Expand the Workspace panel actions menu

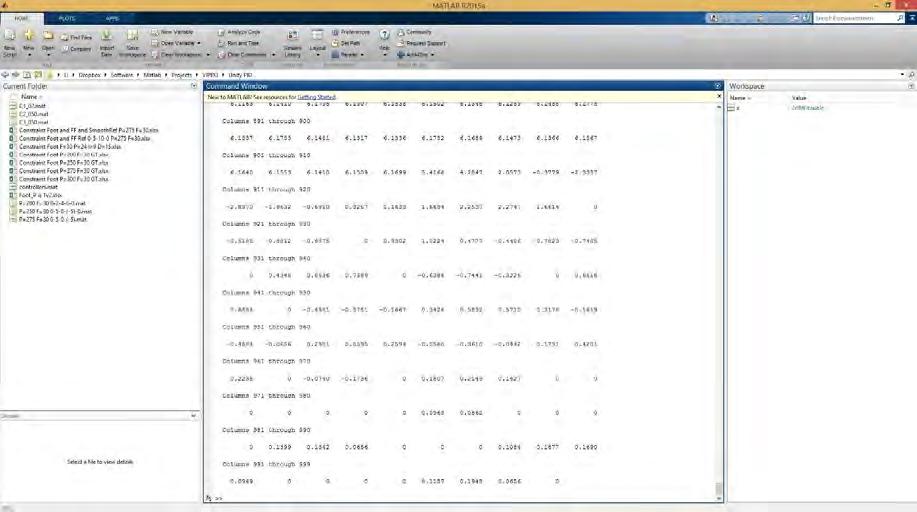[911, 86]
